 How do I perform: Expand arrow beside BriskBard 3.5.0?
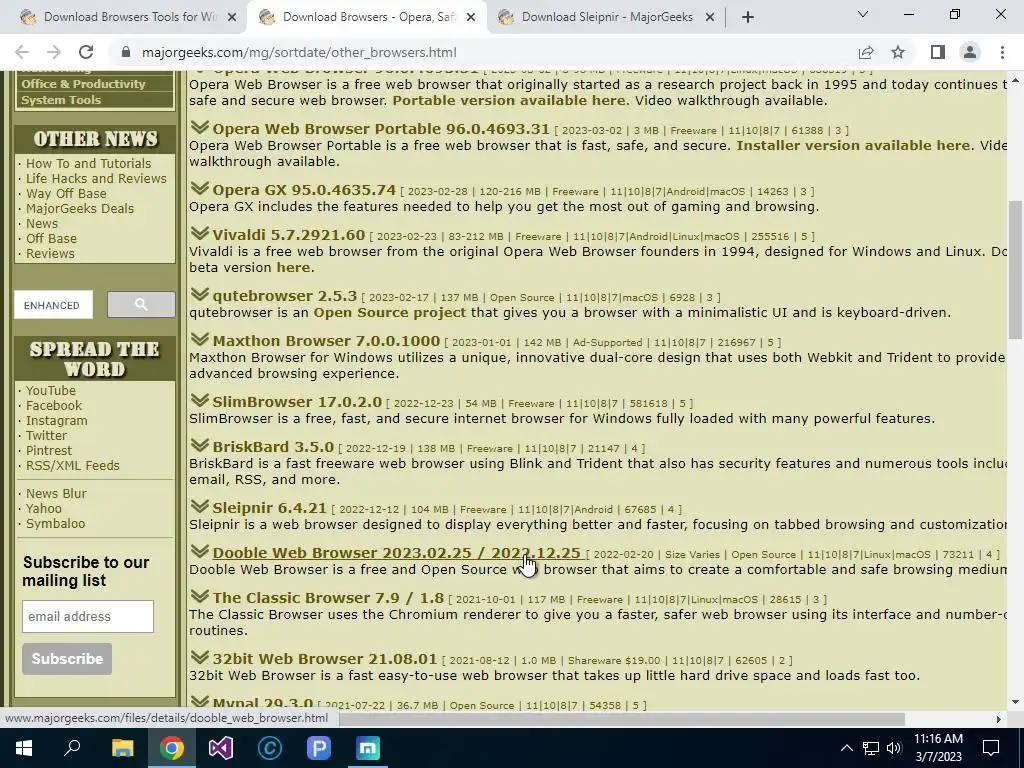(199, 445)
